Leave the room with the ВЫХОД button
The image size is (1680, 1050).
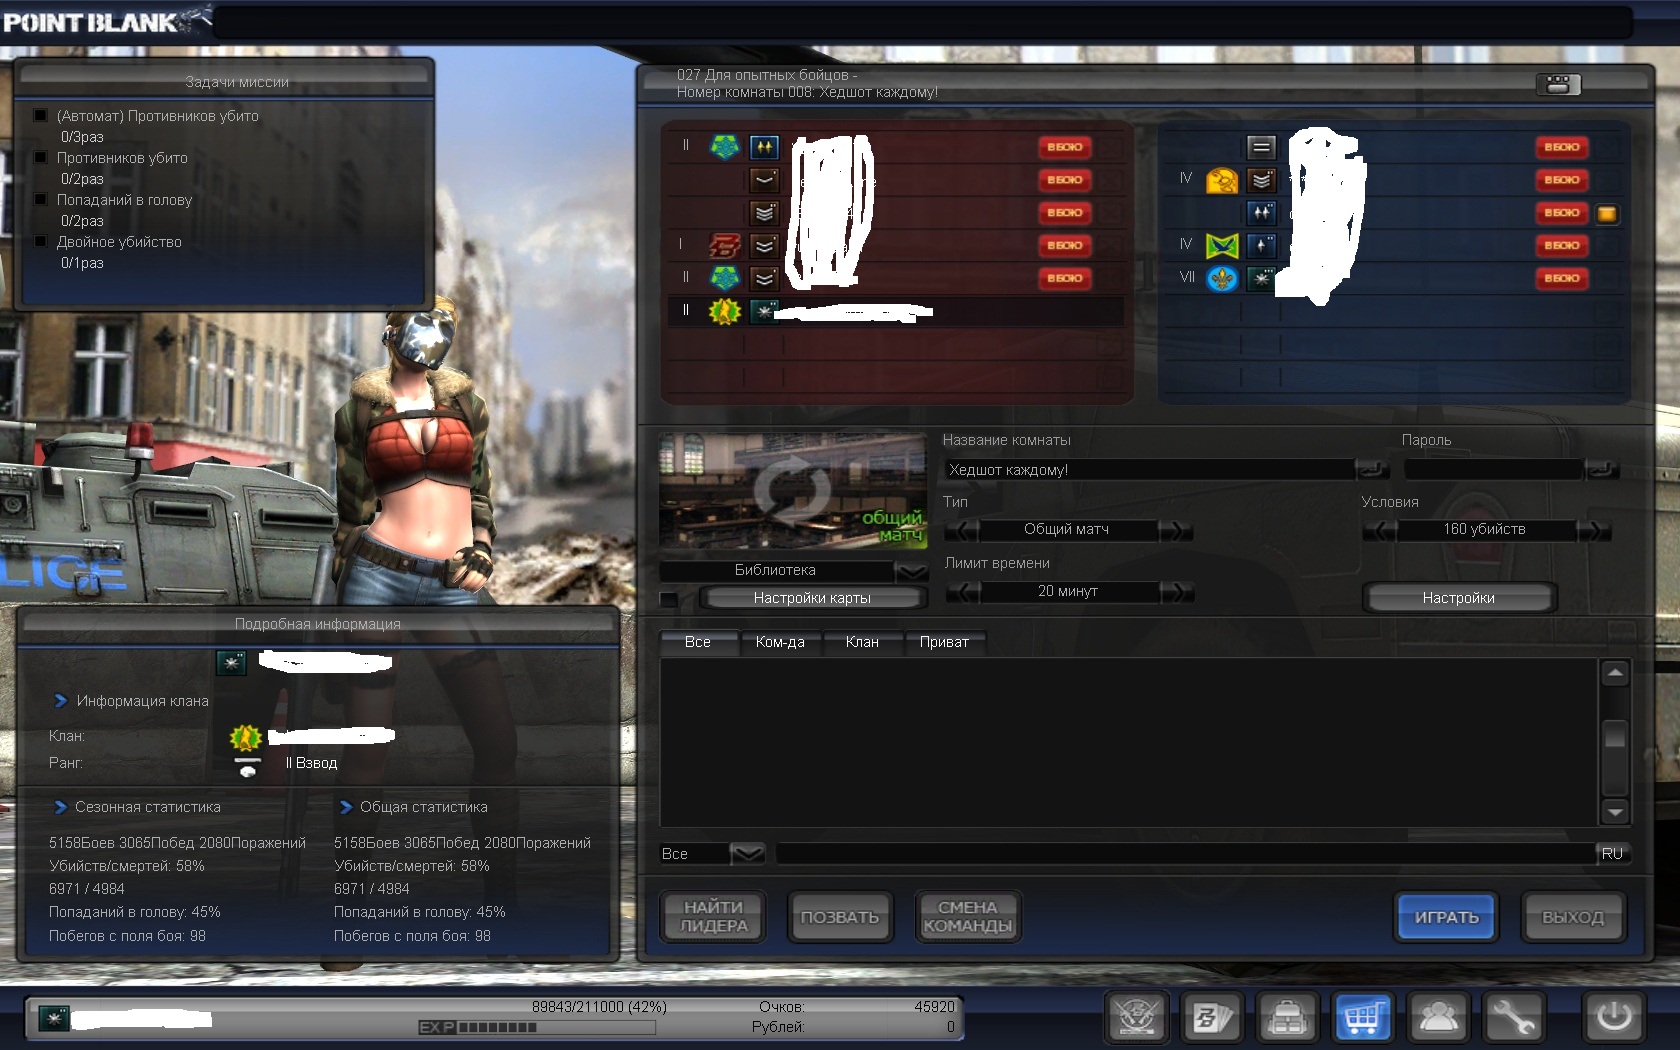pos(1573,917)
